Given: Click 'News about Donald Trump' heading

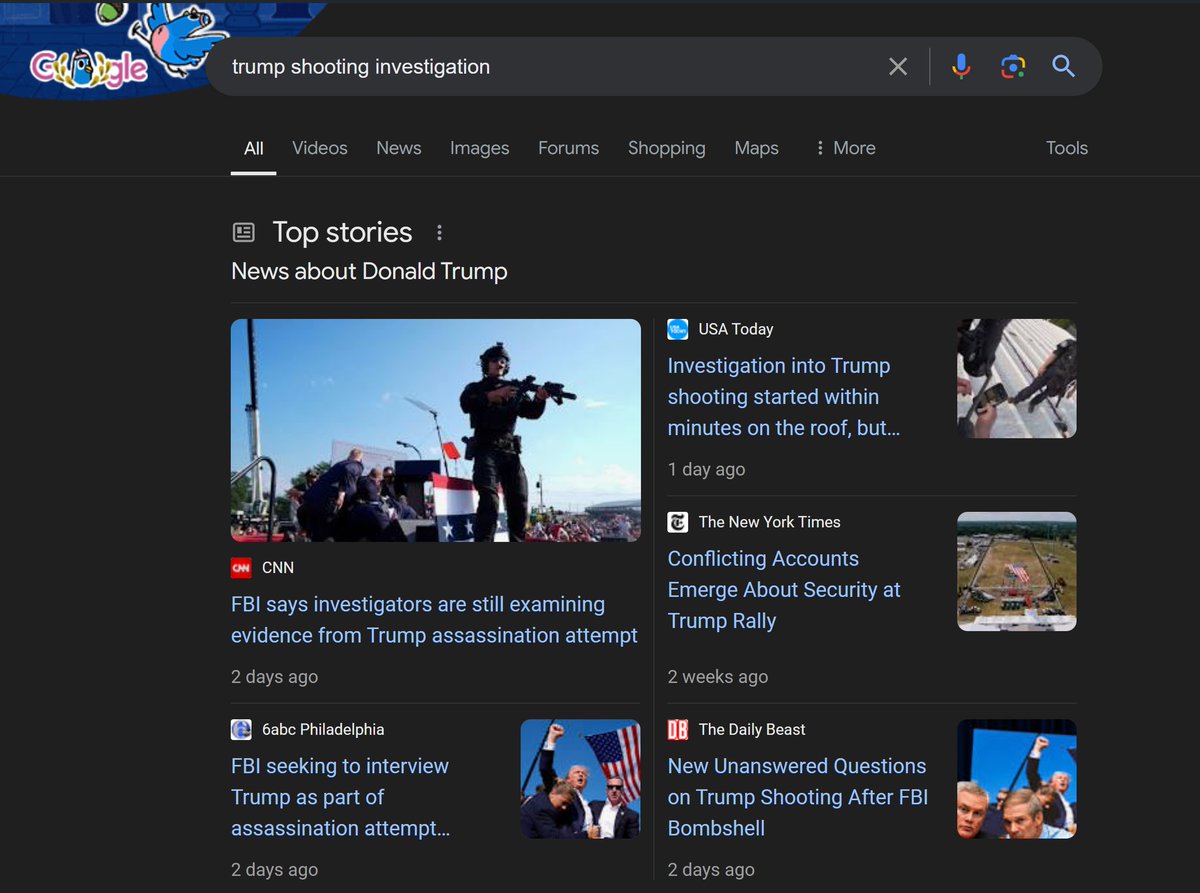Looking at the screenshot, I should [x=369, y=271].
